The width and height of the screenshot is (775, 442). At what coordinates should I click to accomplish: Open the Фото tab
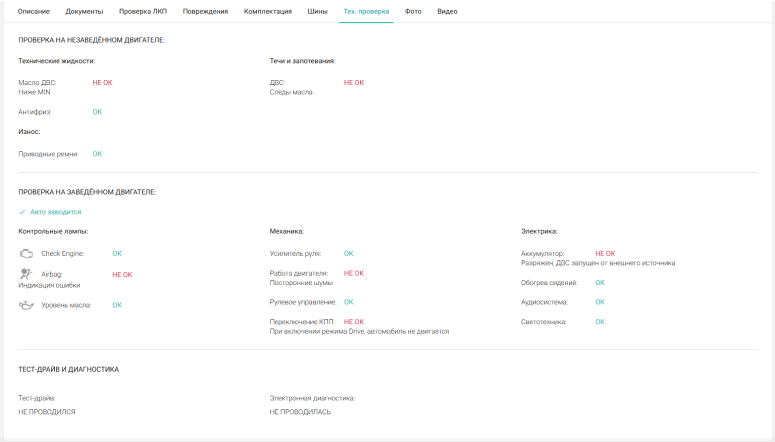[413, 11]
